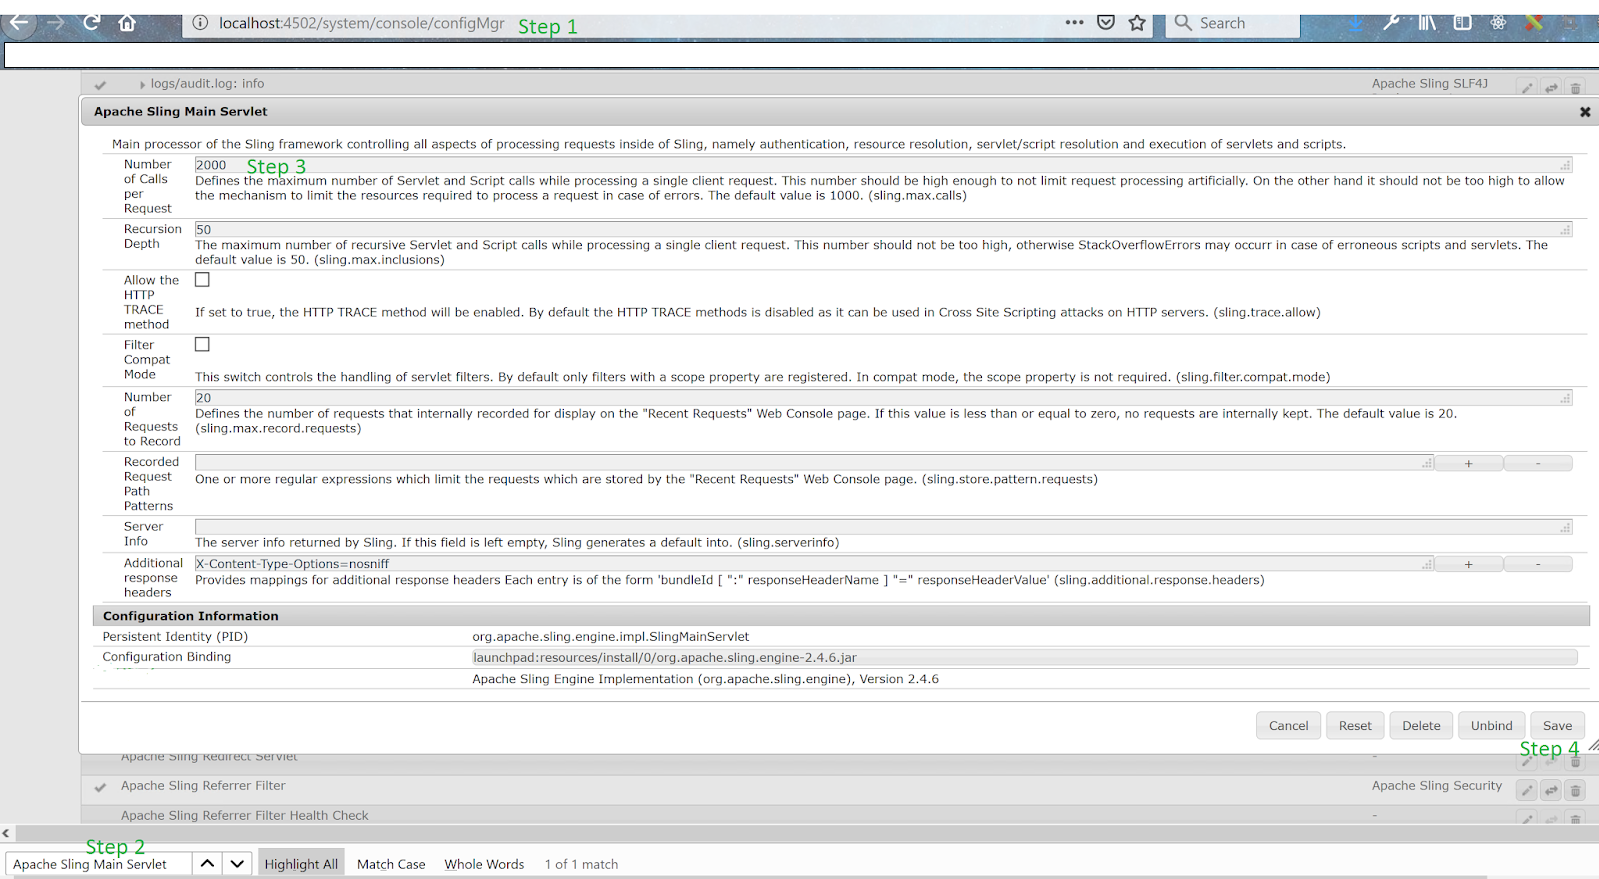Image resolution: width=1599 pixels, height=879 pixels.
Task: Delete the logs/audit.log configuration with trash icon
Action: [1575, 88]
